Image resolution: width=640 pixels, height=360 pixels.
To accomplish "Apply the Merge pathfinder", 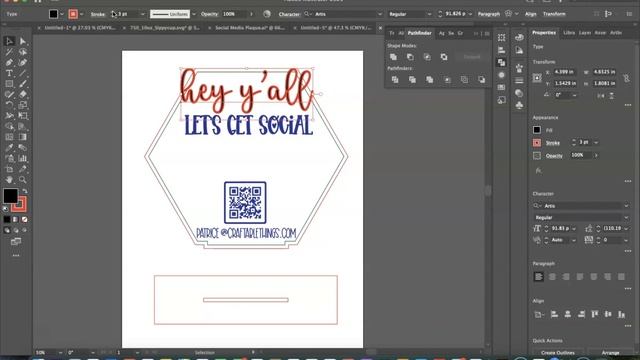I will pyautogui.click(x=429, y=80).
